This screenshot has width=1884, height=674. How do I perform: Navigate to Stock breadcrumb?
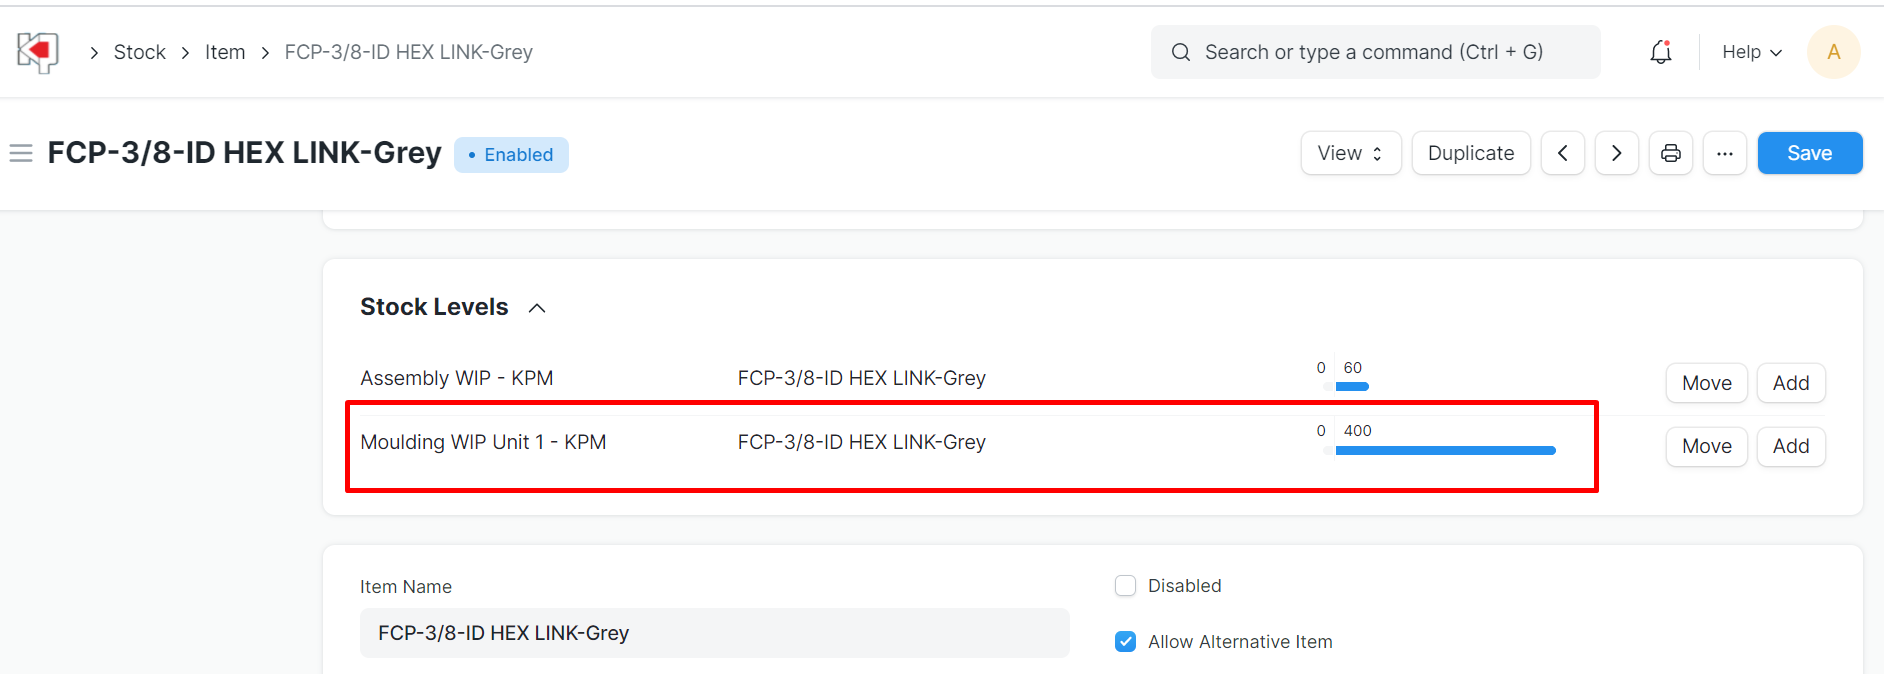tap(139, 52)
